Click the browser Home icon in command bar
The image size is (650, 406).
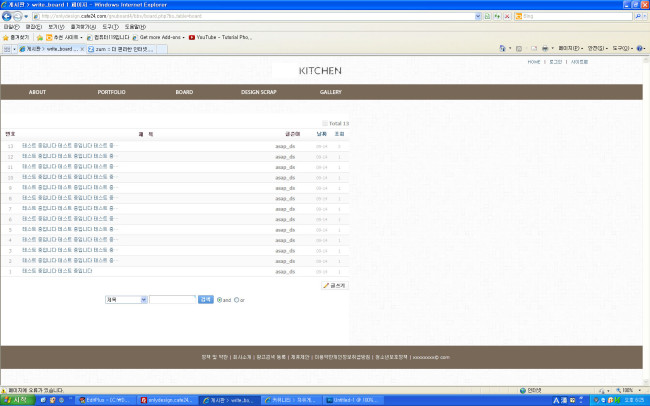pyautogui.click(x=502, y=48)
